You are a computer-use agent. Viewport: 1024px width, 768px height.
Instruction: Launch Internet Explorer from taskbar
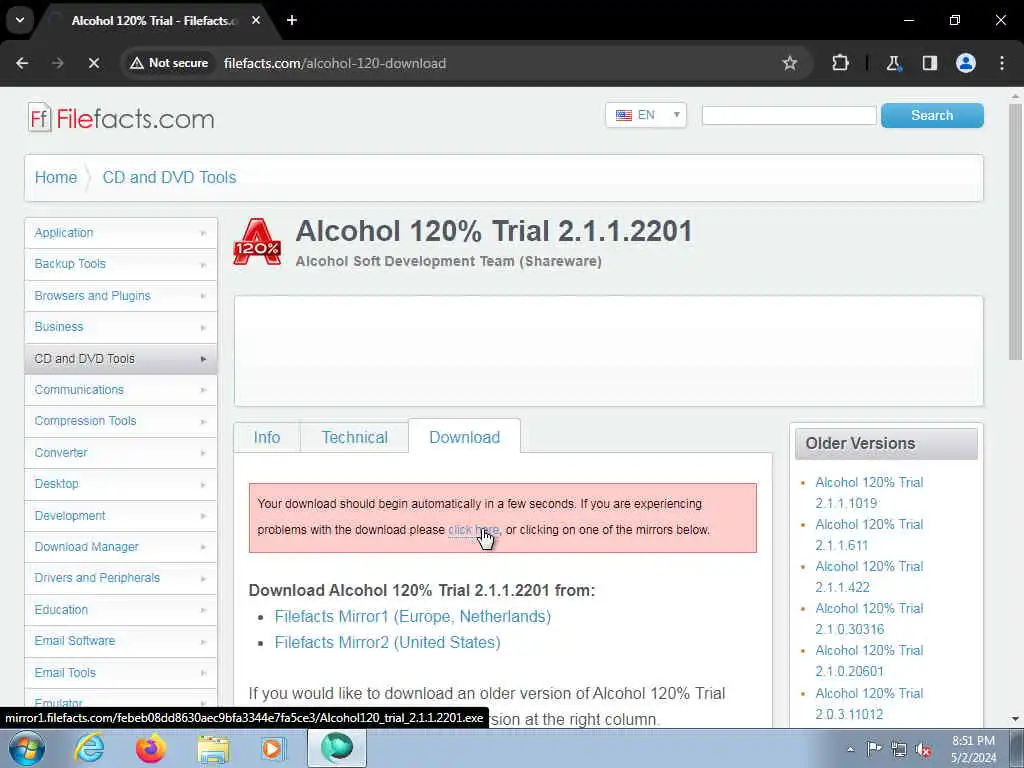89,749
